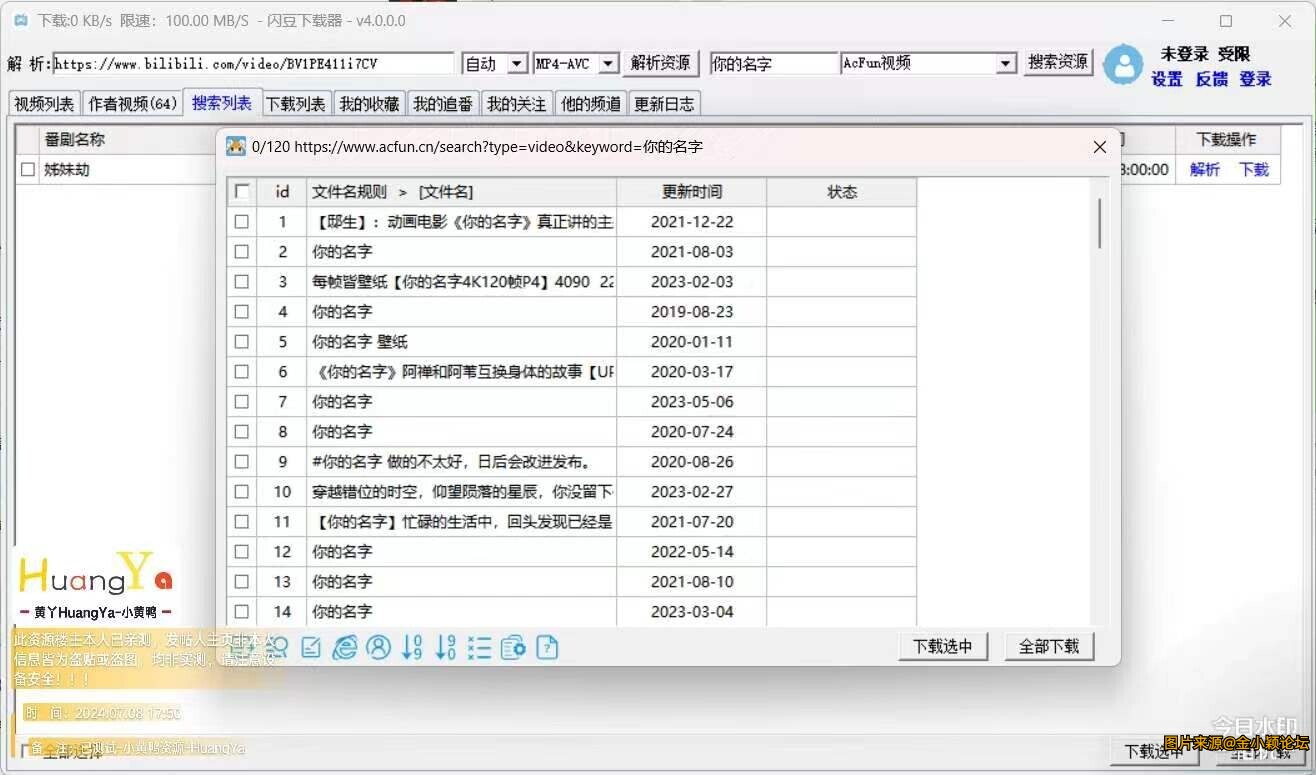Open the 设置 link

(1167, 79)
